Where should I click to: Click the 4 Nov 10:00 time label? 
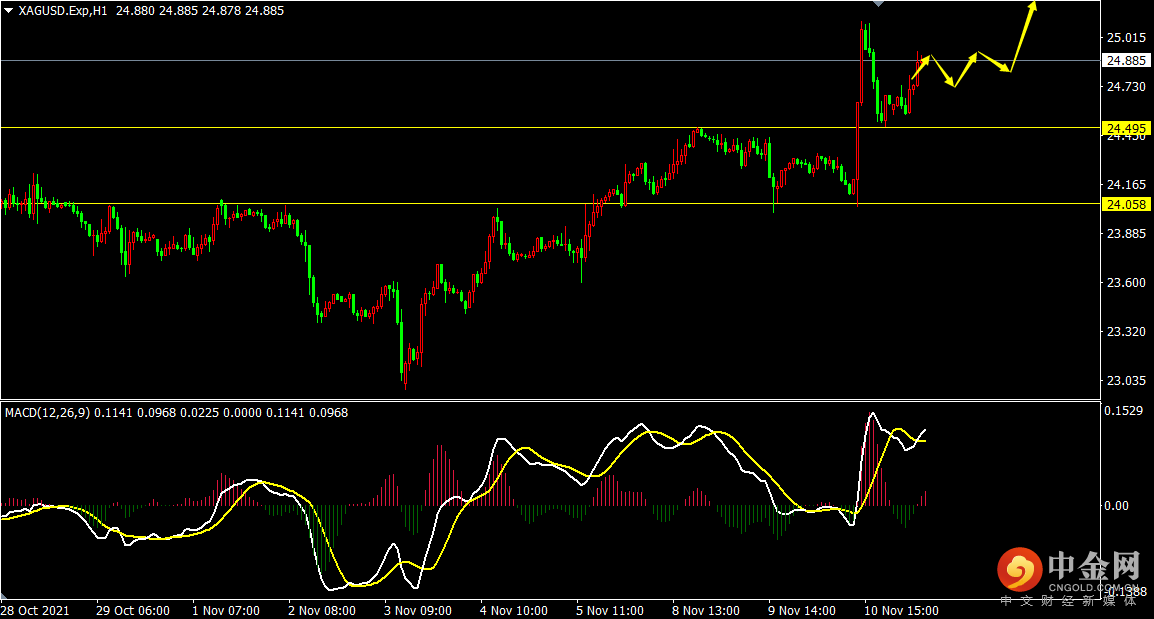click(514, 611)
